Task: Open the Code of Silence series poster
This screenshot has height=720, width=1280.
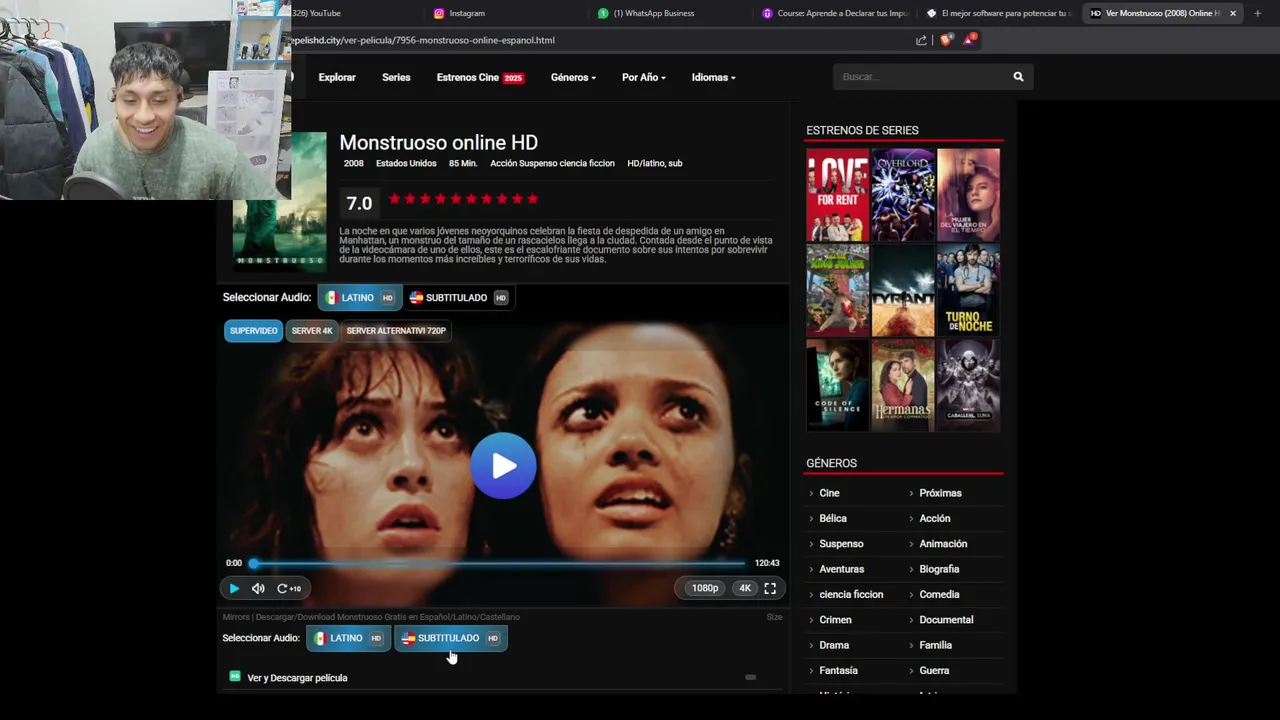Action: coord(837,386)
